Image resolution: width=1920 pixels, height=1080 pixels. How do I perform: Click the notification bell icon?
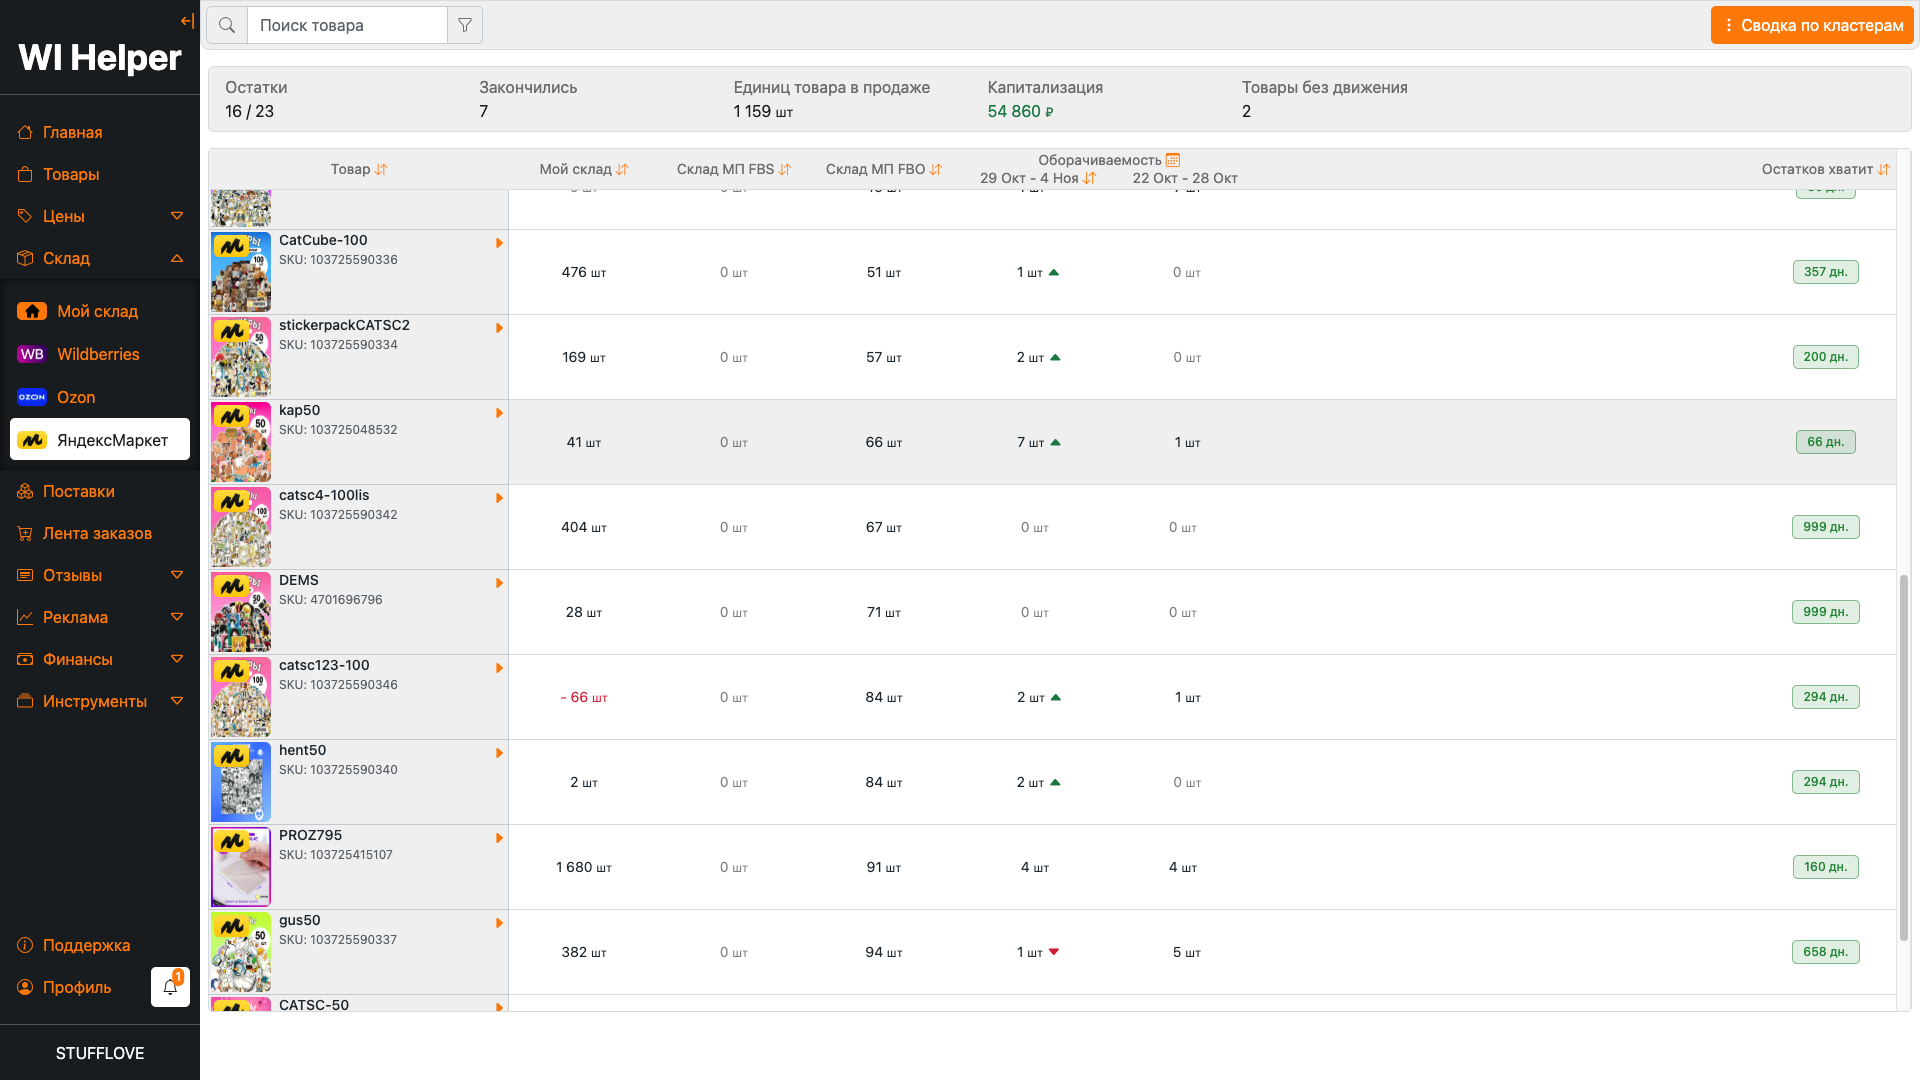click(170, 987)
